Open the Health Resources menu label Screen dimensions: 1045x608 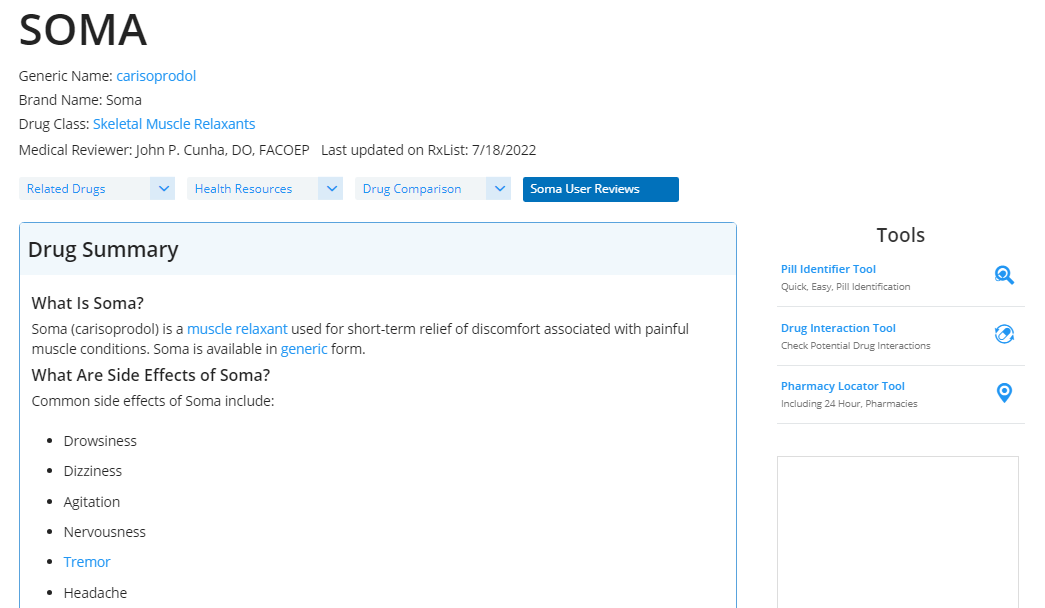pyautogui.click(x=243, y=189)
